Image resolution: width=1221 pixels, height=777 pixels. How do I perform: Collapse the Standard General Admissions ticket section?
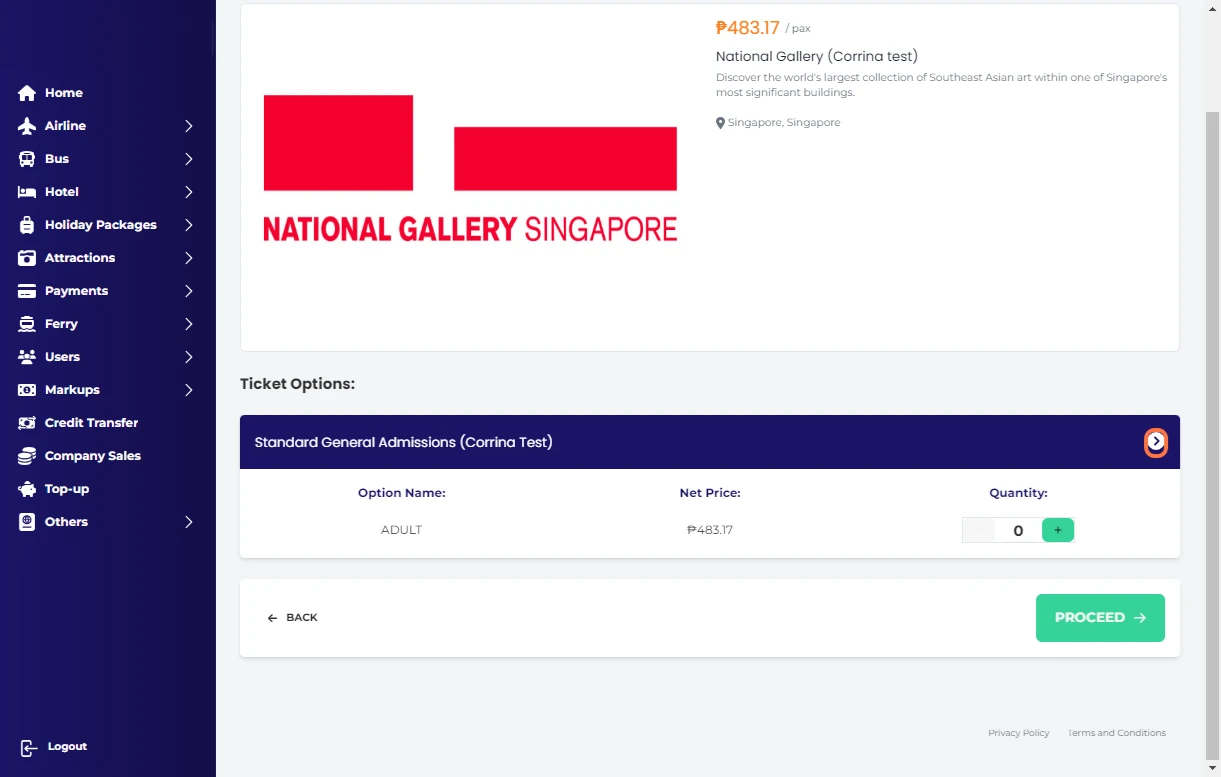(1155, 442)
